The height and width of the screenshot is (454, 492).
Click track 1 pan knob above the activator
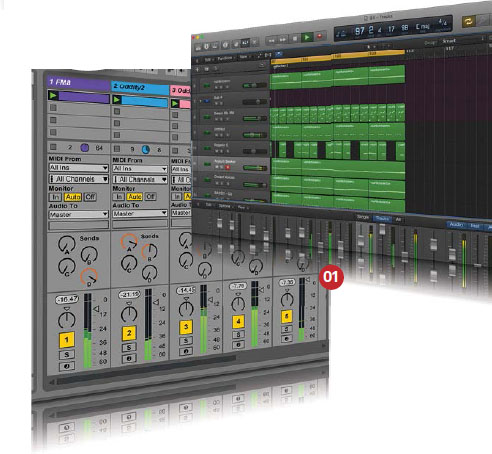coord(67,319)
